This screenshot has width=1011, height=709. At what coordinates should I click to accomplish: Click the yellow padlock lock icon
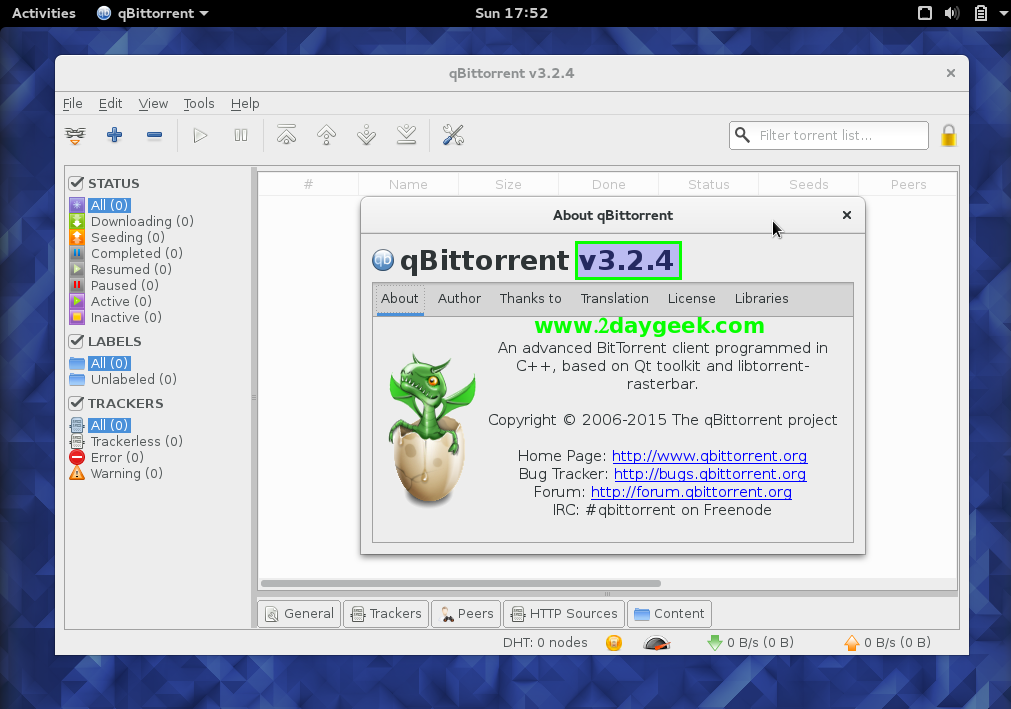click(948, 135)
